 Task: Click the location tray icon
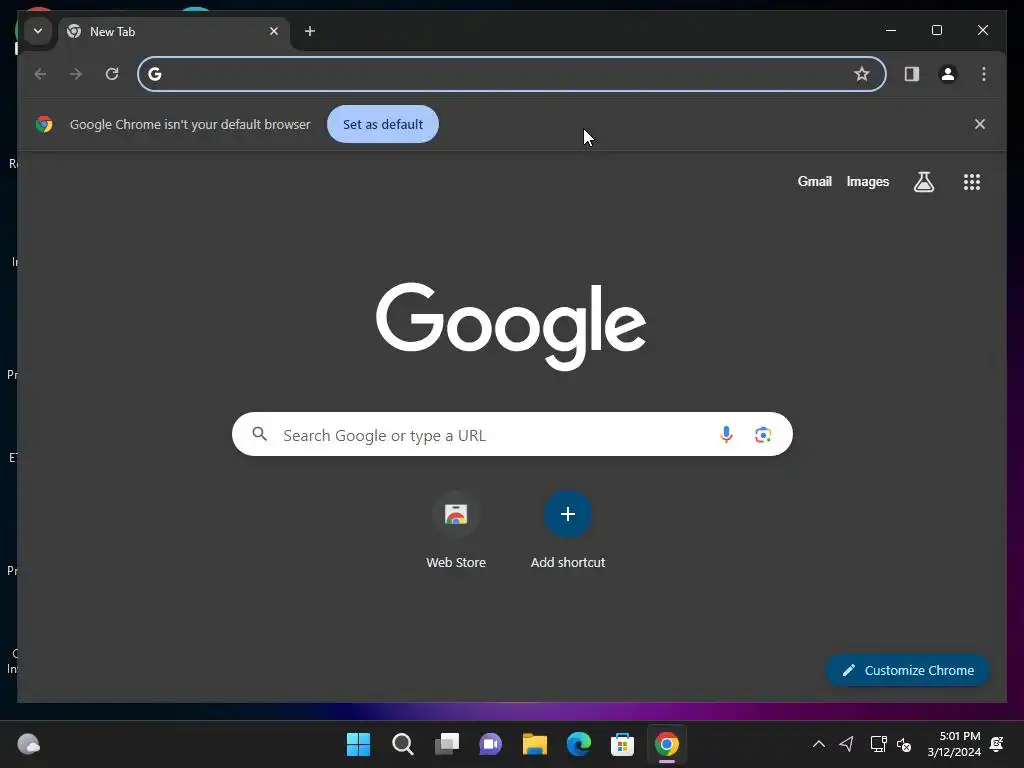[846, 744]
